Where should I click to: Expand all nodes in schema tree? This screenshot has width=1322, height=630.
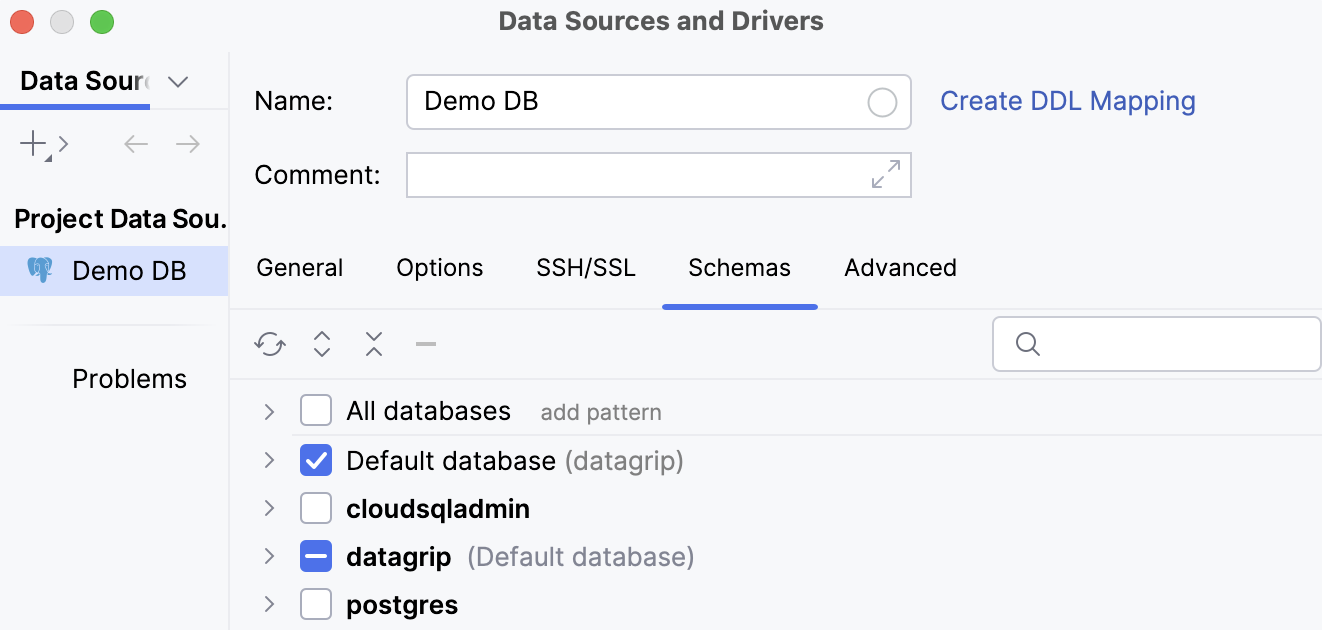[321, 343]
